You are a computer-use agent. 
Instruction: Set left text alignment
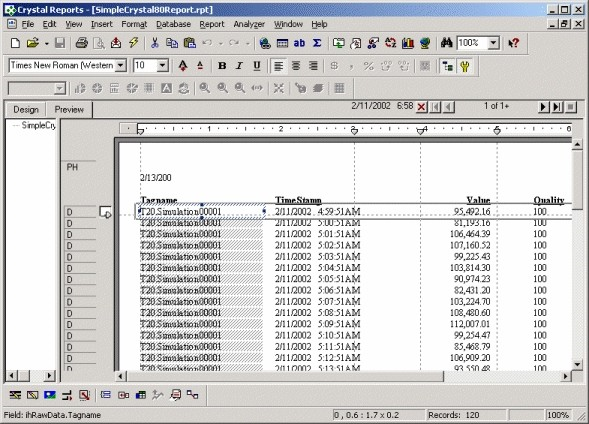tap(278, 66)
